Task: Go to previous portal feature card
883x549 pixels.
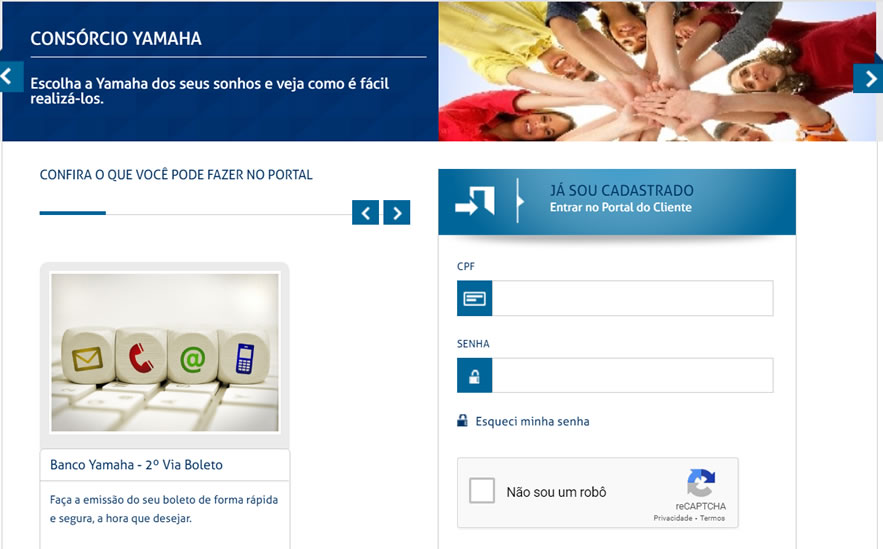Action: [x=365, y=212]
